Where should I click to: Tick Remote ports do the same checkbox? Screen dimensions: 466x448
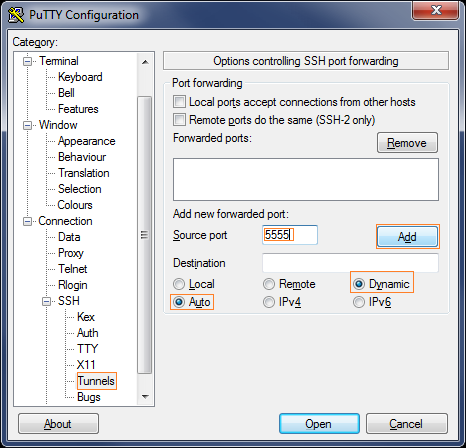[179, 119]
